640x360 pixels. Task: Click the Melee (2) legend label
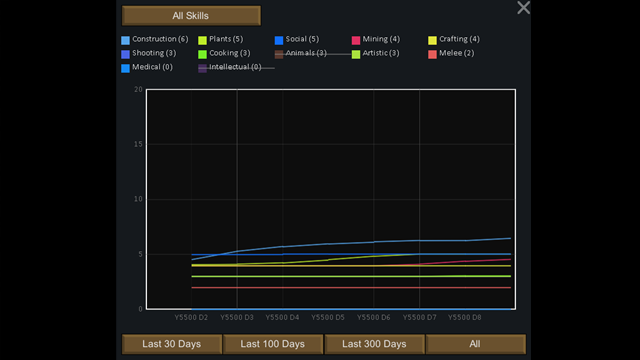tap(456, 53)
